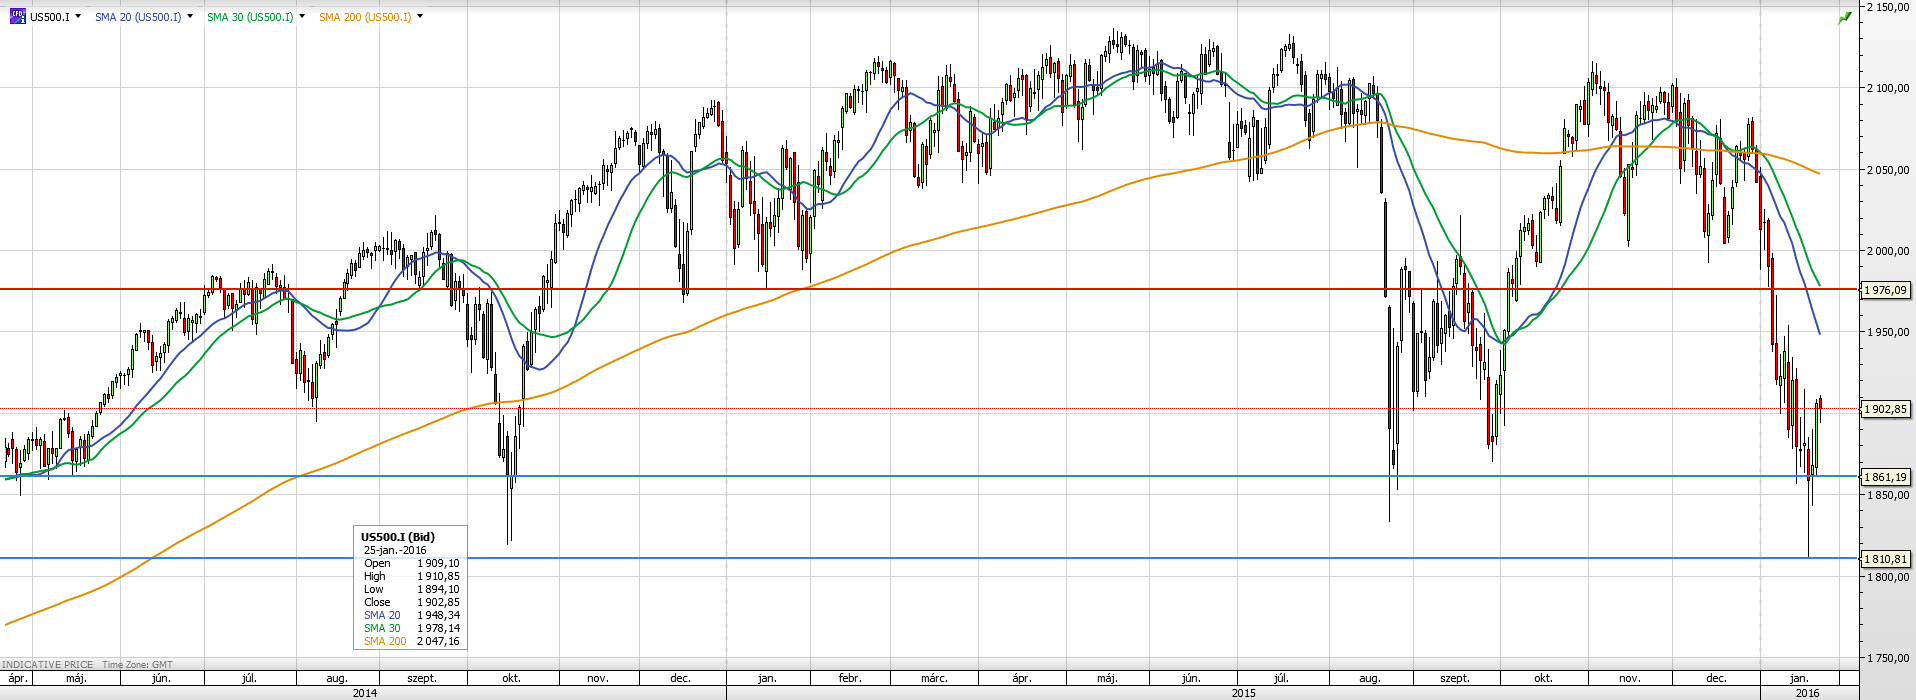Click the 2 050,00 price axis label

tap(1888, 170)
